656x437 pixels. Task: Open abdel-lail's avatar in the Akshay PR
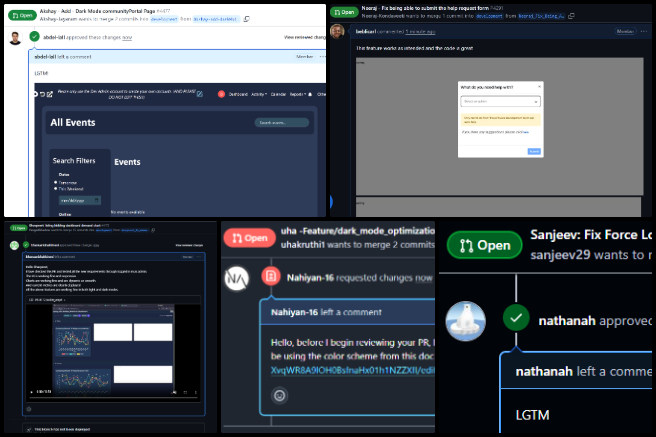(15, 38)
